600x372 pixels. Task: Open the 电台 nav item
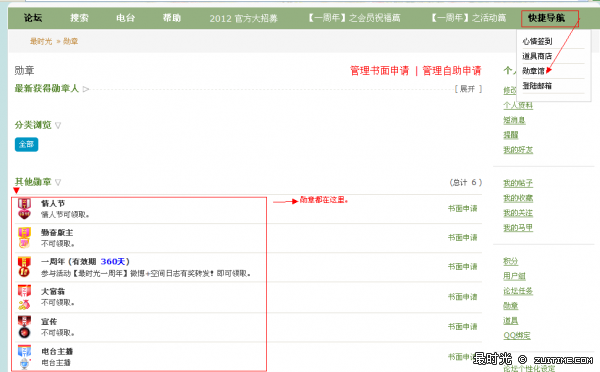126,18
